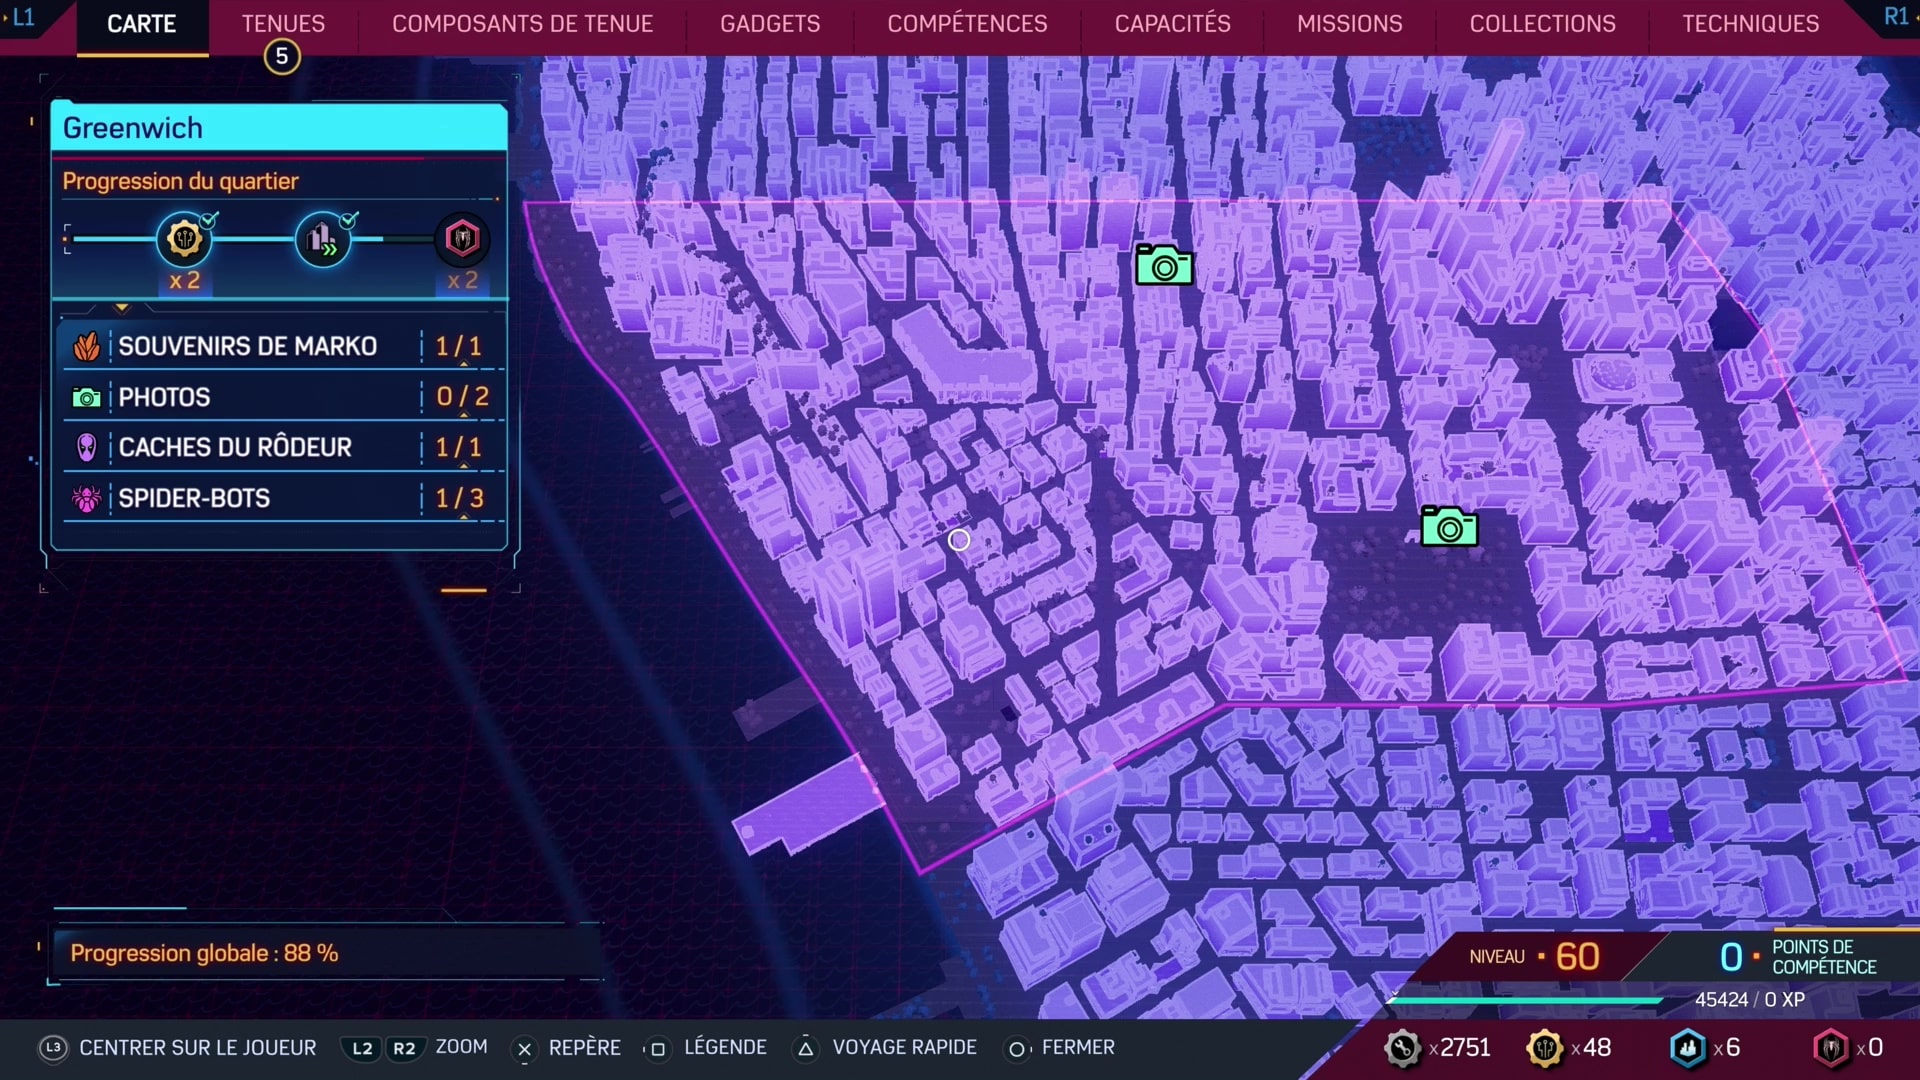Select the Photos row label
The image size is (1920, 1080).
(x=164, y=398)
